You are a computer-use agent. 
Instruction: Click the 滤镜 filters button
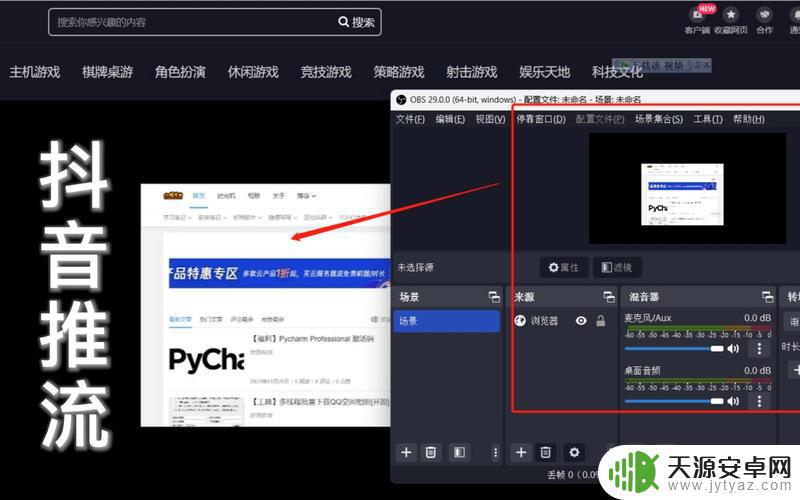(x=617, y=267)
